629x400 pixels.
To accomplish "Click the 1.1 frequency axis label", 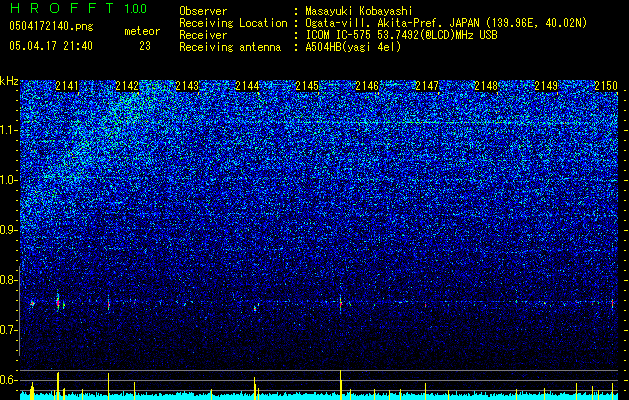I will pos(9,130).
